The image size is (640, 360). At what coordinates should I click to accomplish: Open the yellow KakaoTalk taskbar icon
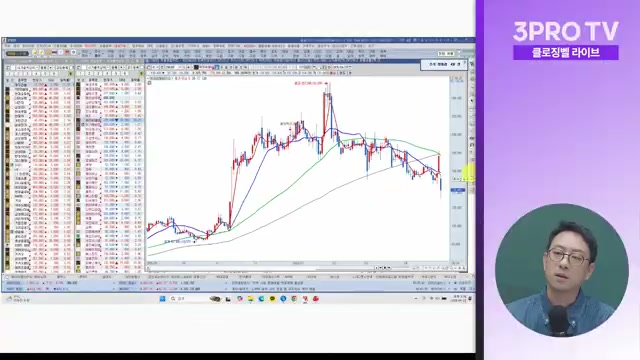click(x=272, y=299)
